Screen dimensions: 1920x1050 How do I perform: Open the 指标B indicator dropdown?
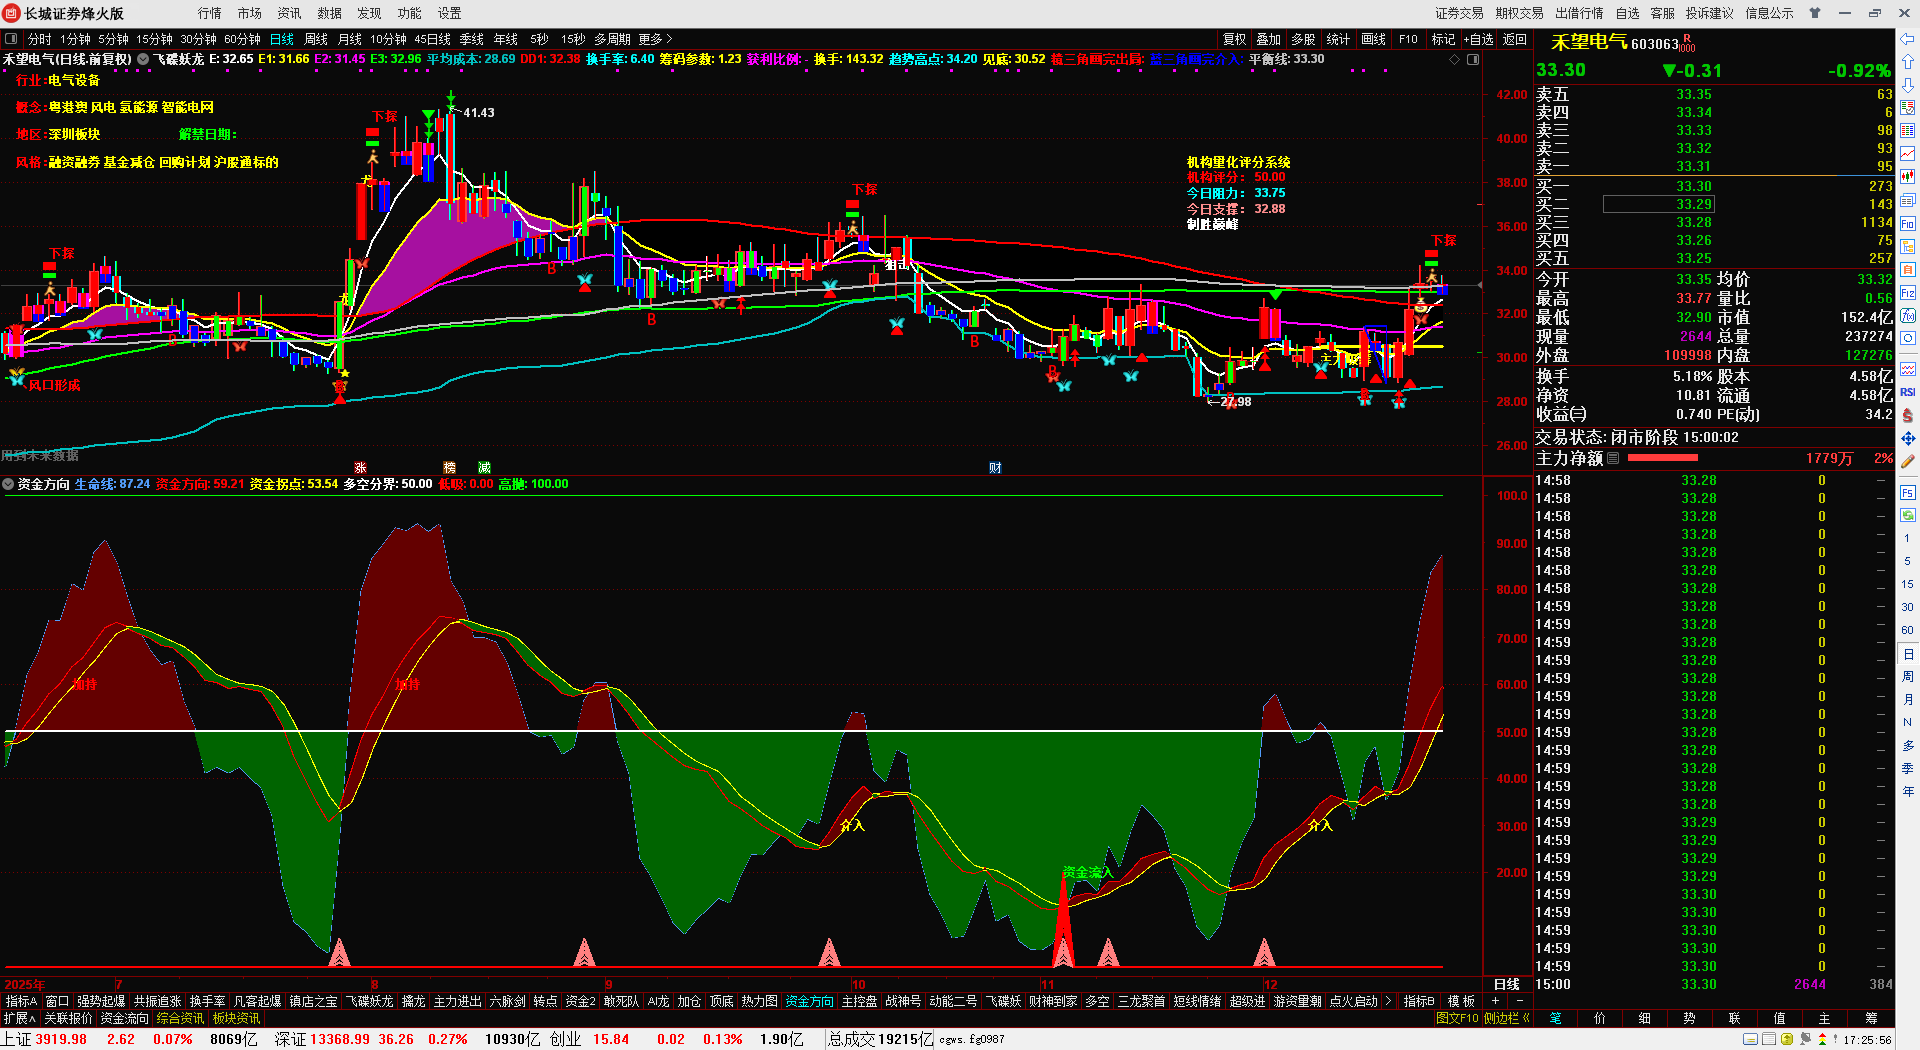pos(1419,1001)
